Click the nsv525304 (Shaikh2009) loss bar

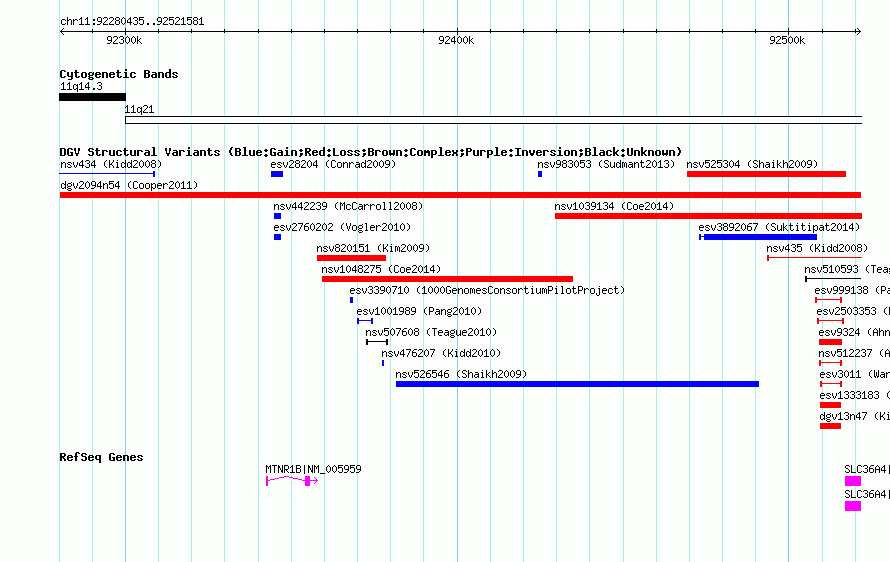pyautogui.click(x=766, y=174)
